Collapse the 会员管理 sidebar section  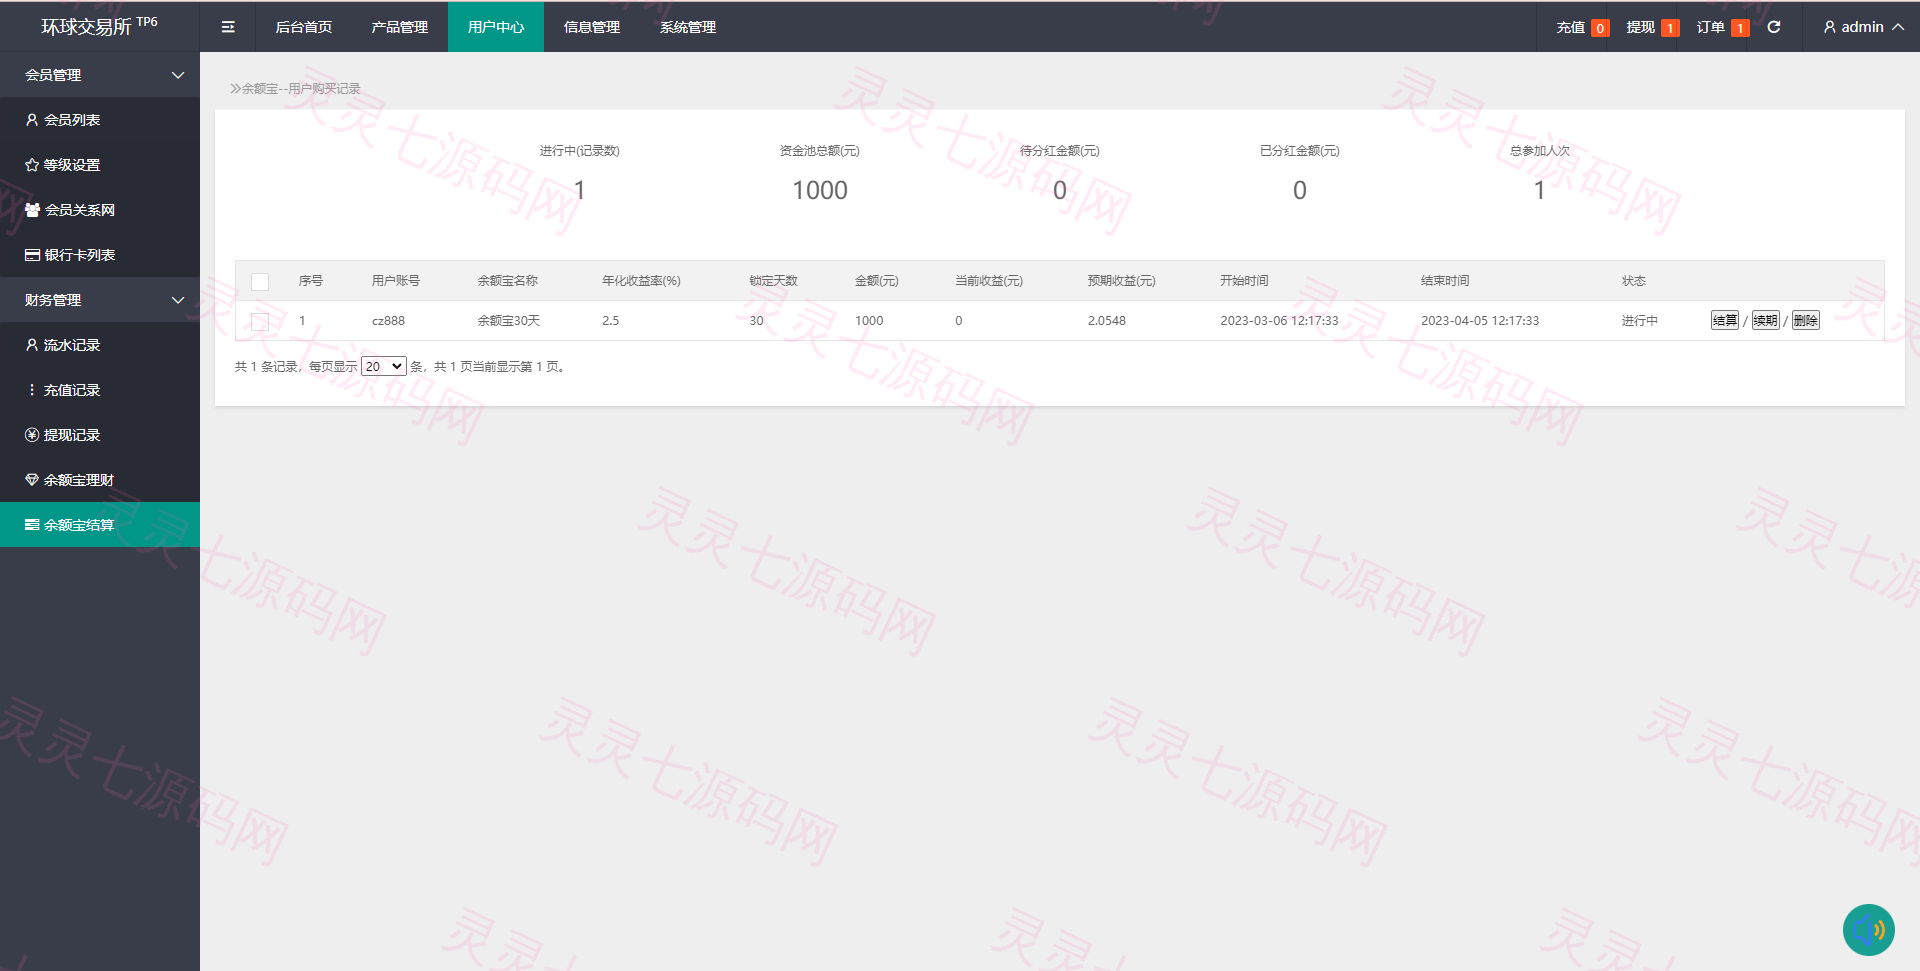click(x=178, y=75)
